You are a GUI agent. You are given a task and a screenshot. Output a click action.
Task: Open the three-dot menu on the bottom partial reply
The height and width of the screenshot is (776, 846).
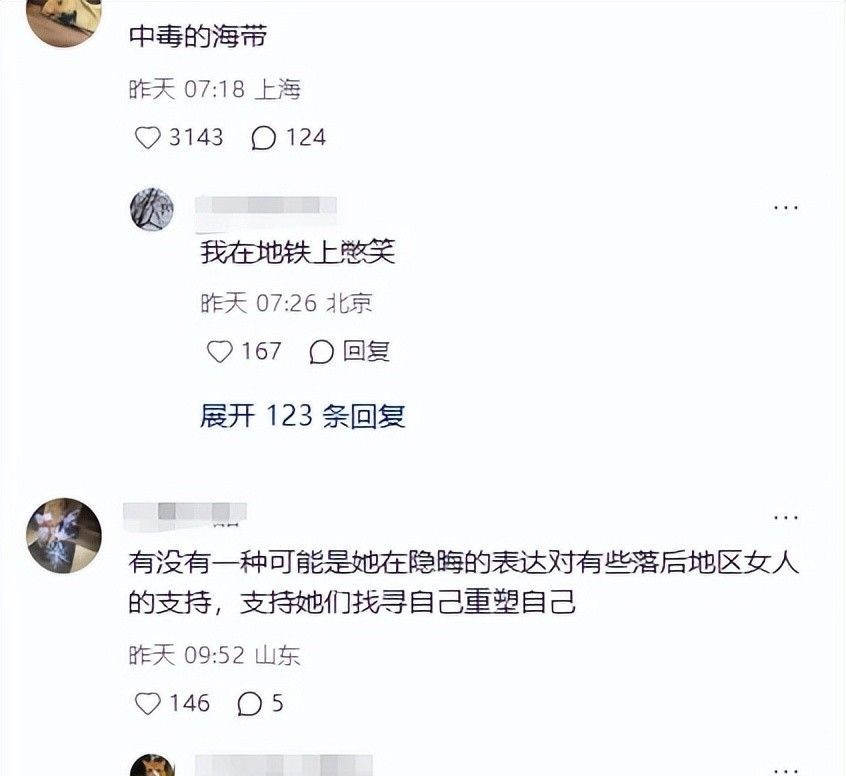pyautogui.click(x=786, y=771)
